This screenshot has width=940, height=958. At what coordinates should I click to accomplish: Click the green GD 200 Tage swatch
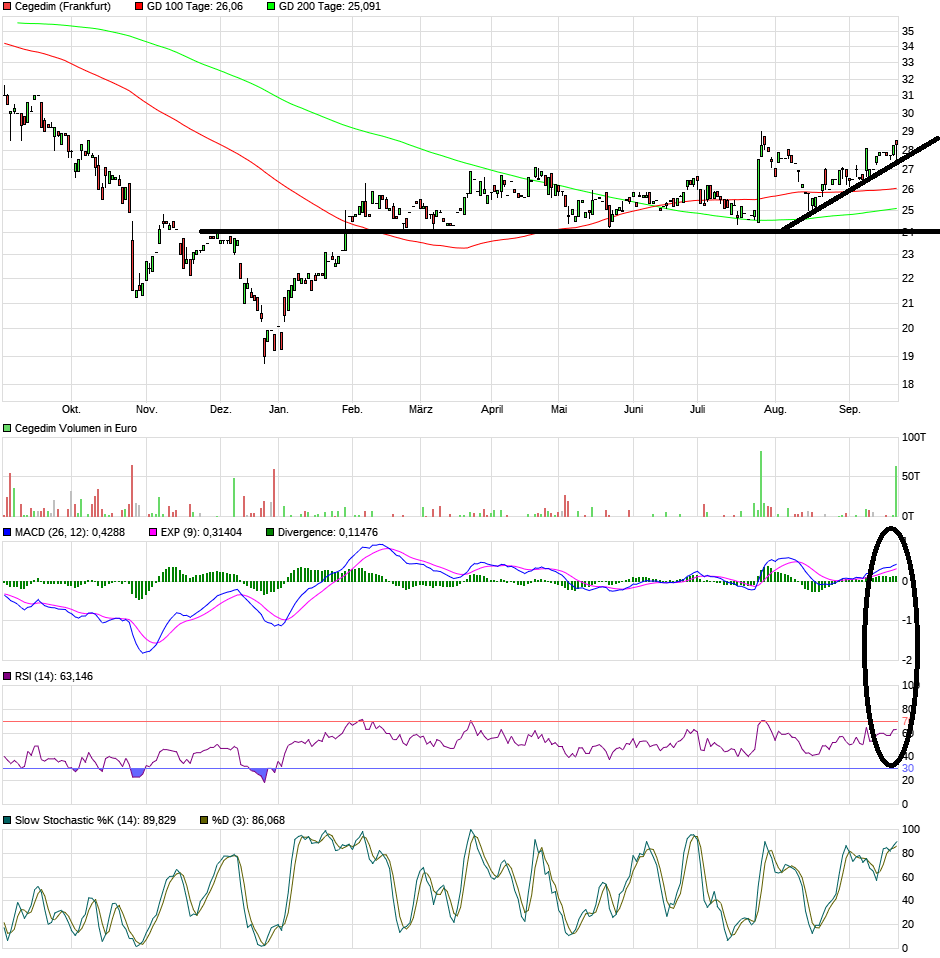tap(271, 6)
